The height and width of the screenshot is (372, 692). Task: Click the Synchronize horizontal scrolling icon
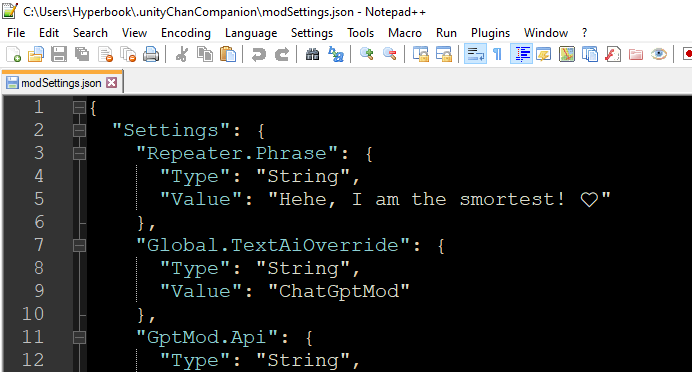point(444,54)
